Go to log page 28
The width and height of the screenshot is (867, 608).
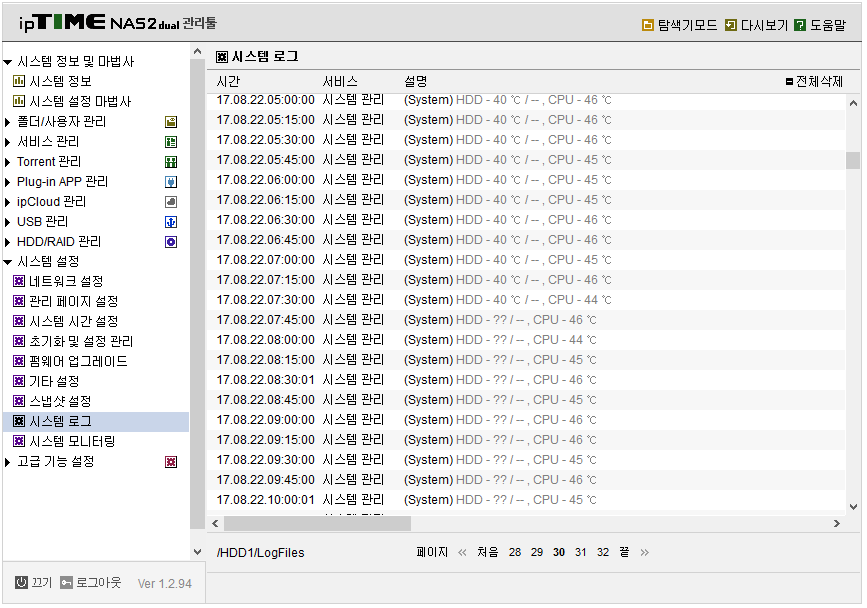pos(515,552)
